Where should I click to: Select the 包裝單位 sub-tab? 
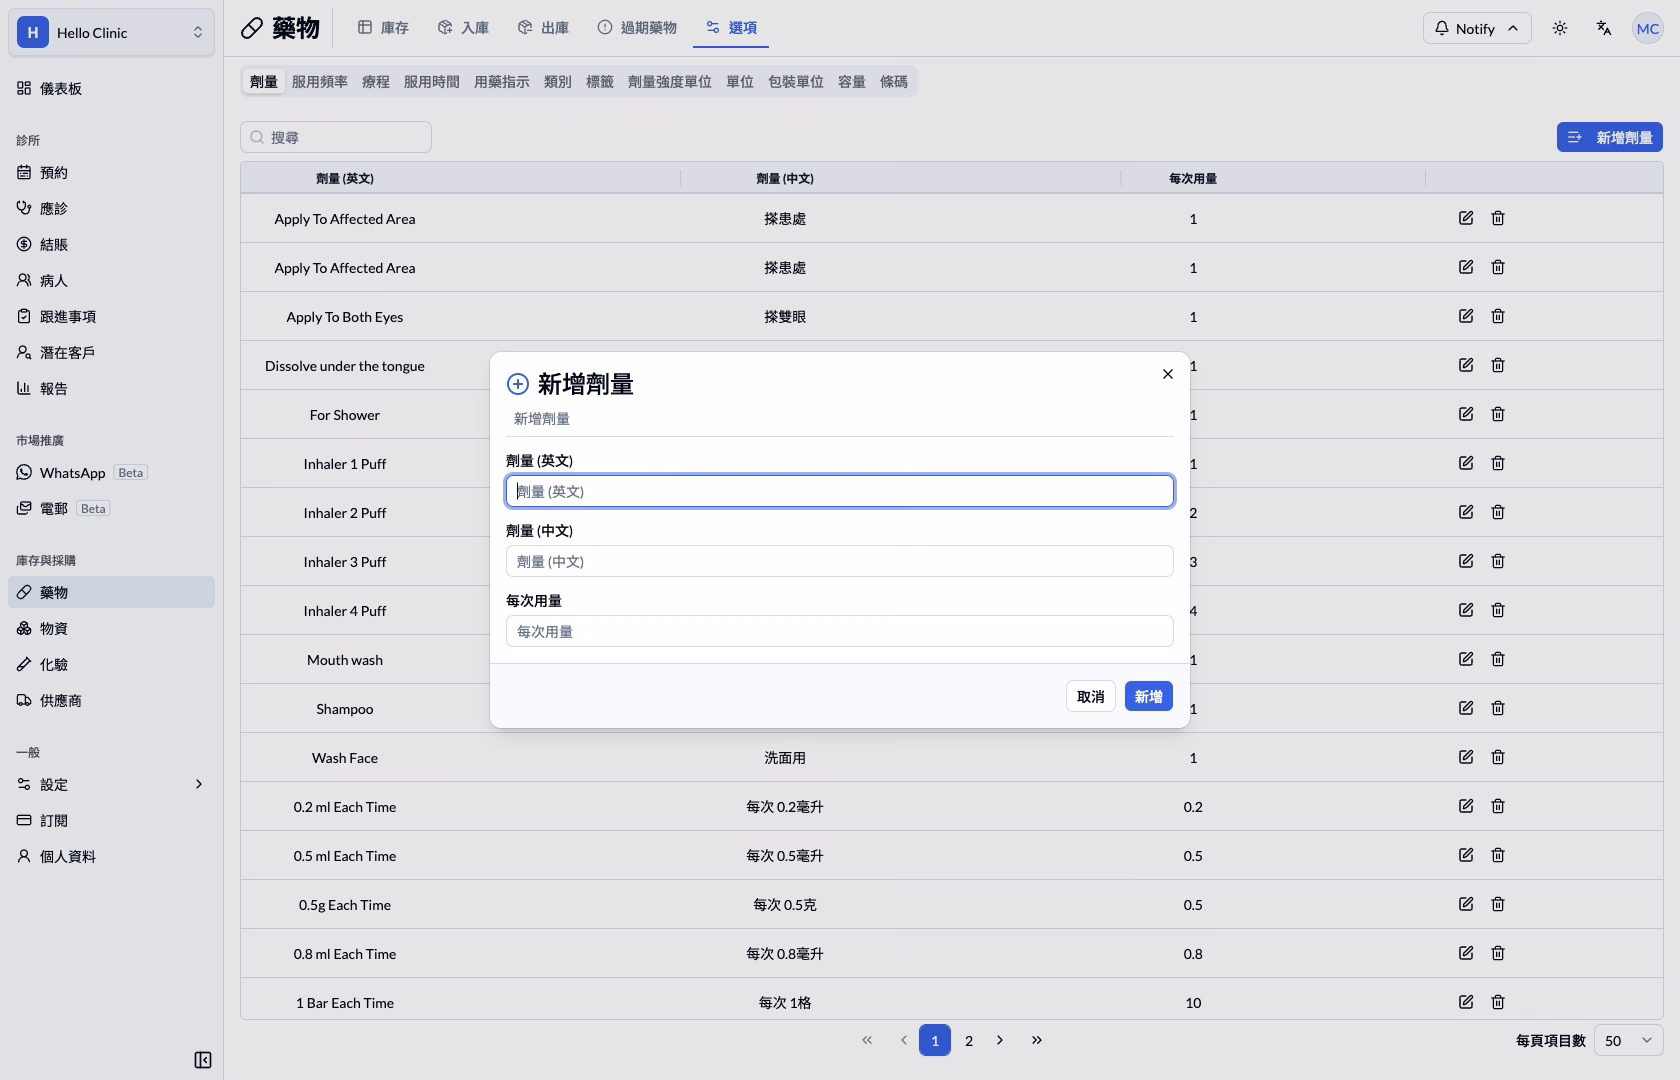pyautogui.click(x=796, y=82)
